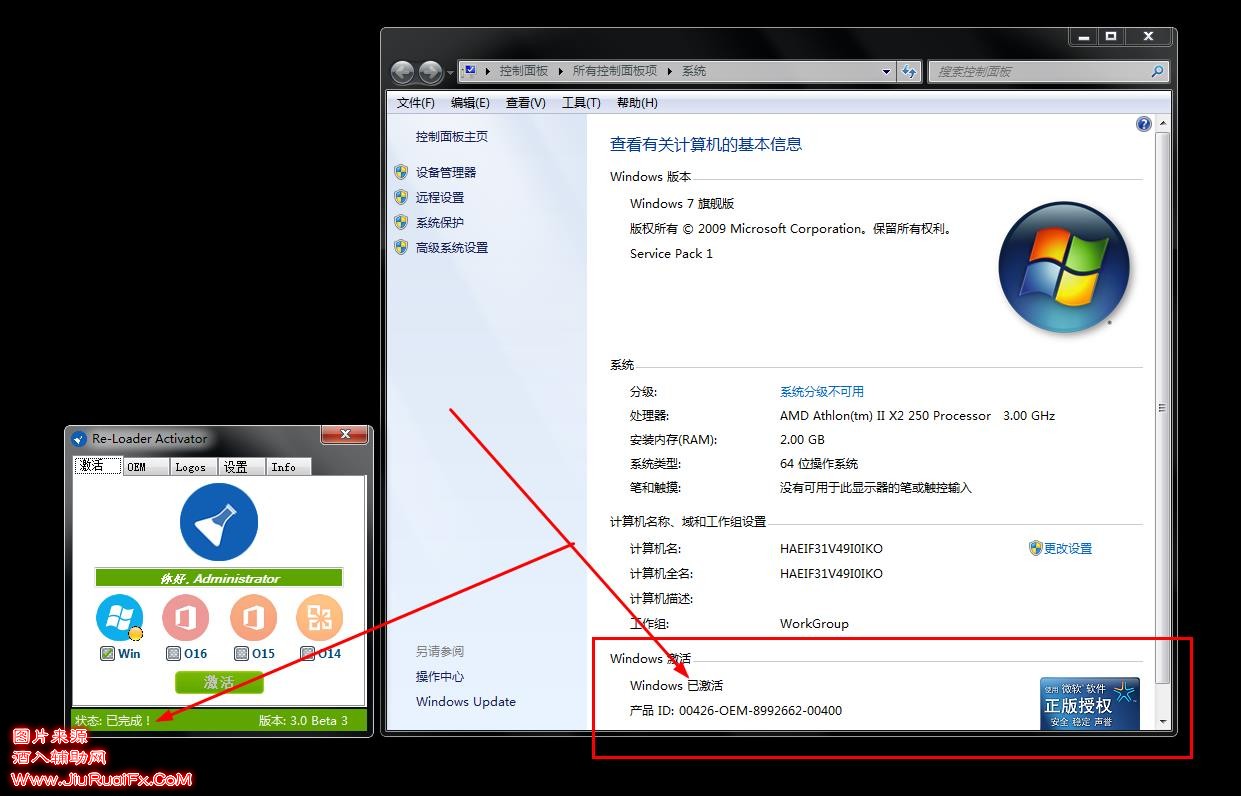Click the shield icon beside 系统保护
Image resolution: width=1241 pixels, height=796 pixels.
coord(401,222)
